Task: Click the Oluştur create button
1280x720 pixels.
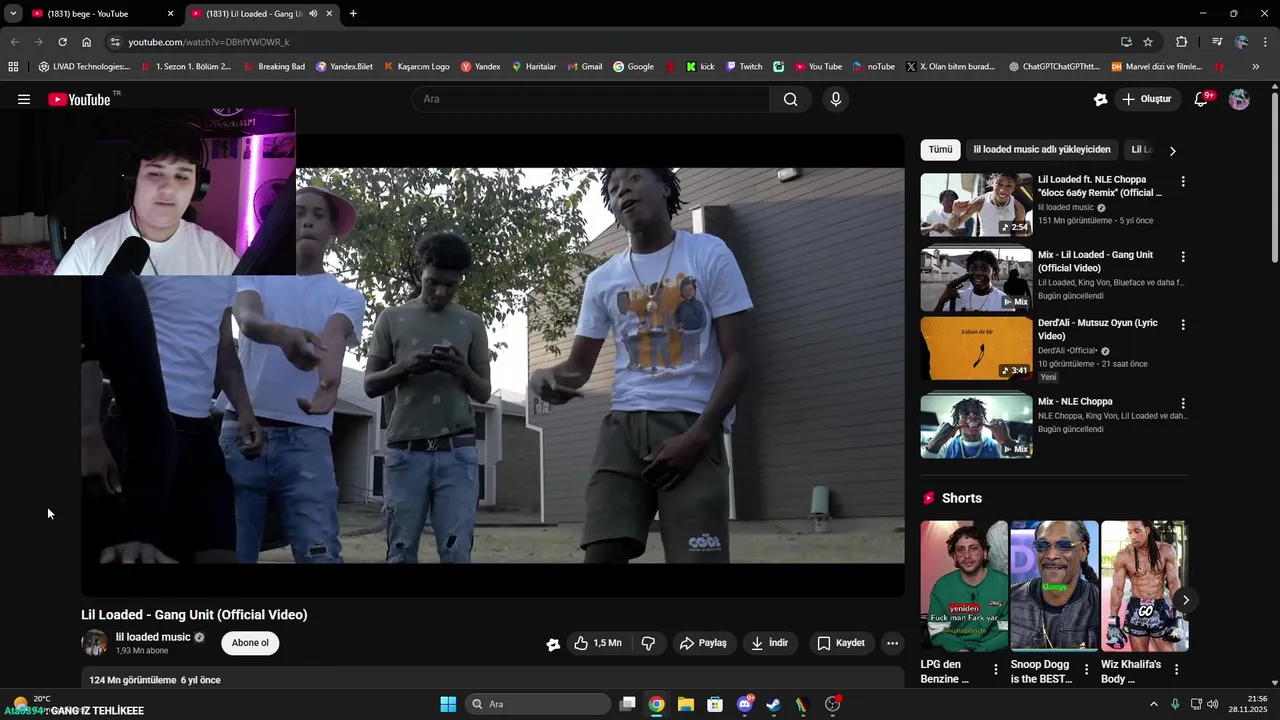Action: (1146, 99)
